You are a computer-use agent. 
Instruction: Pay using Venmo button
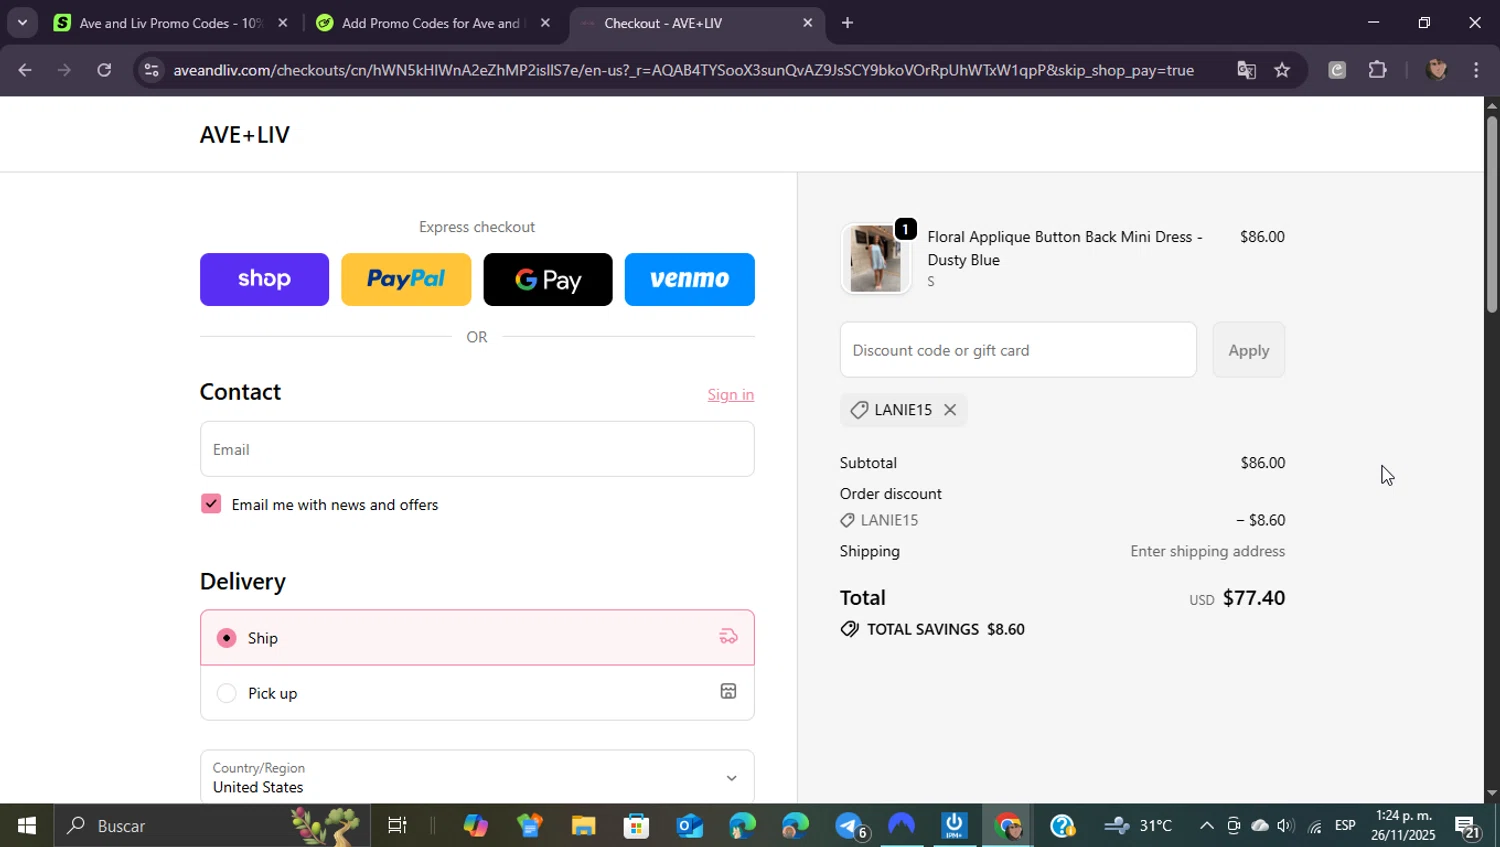click(690, 279)
